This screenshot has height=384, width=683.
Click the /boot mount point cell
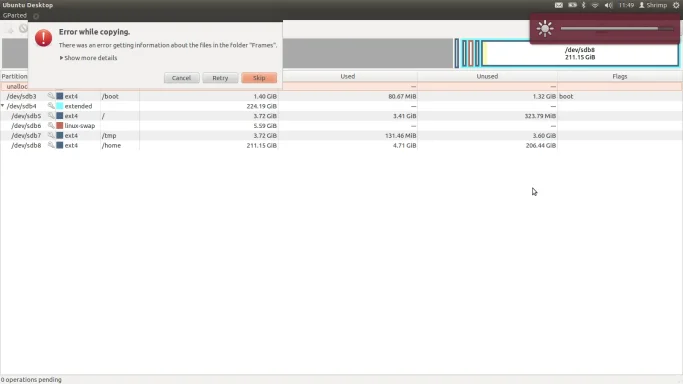coord(110,96)
